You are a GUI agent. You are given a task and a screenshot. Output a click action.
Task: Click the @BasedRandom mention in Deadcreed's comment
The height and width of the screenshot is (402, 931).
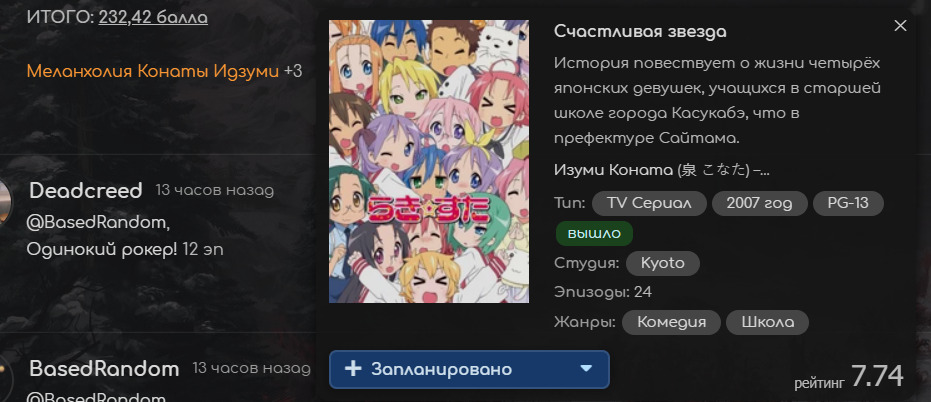[99, 223]
